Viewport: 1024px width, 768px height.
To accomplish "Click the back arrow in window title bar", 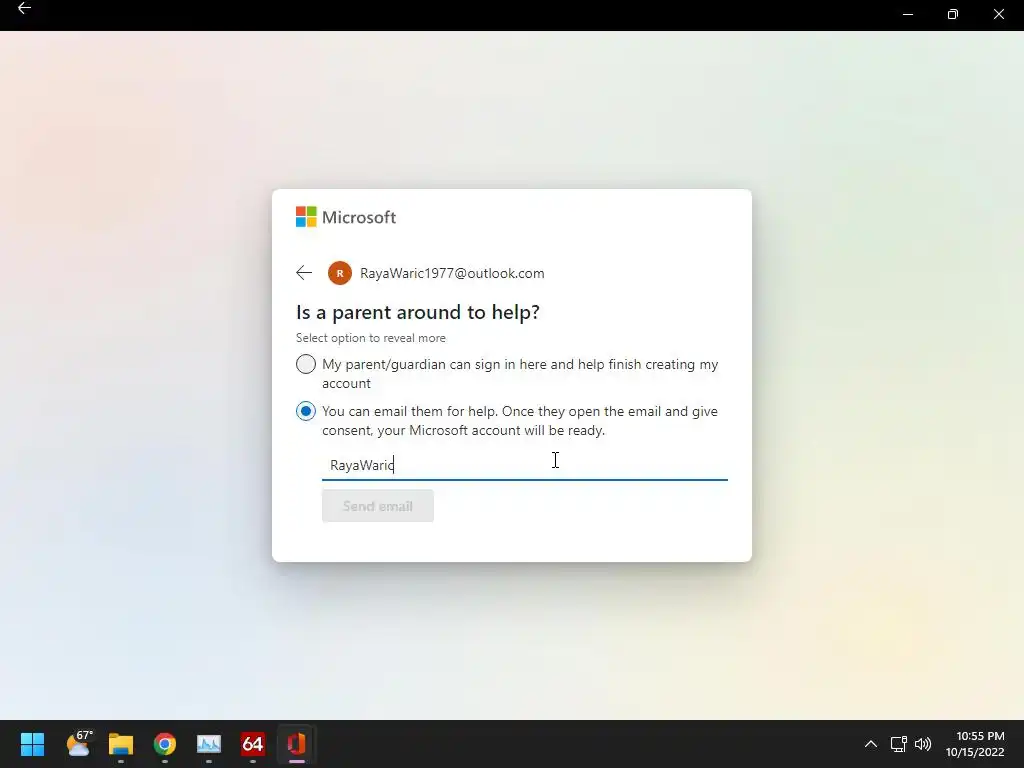I will [24, 8].
